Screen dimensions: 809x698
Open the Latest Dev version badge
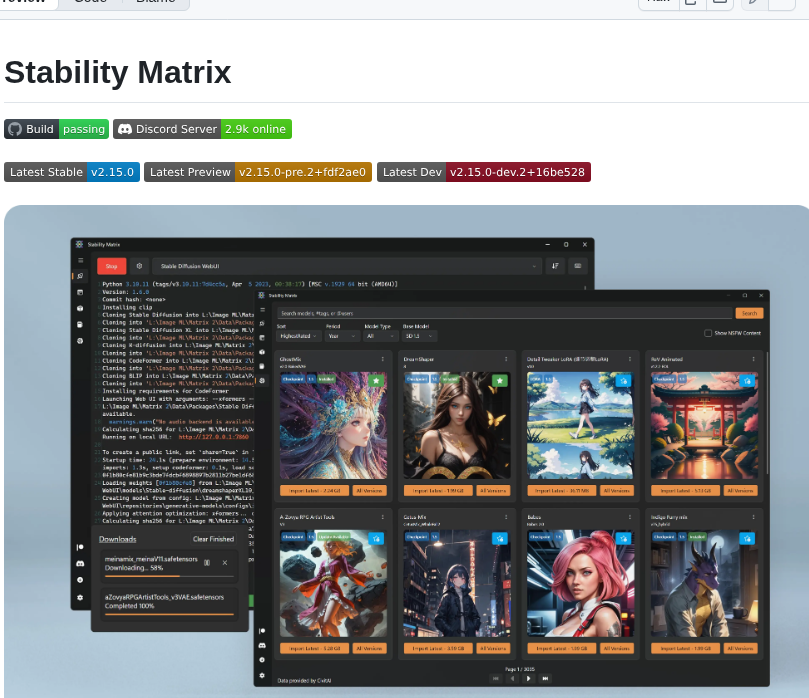(484, 172)
